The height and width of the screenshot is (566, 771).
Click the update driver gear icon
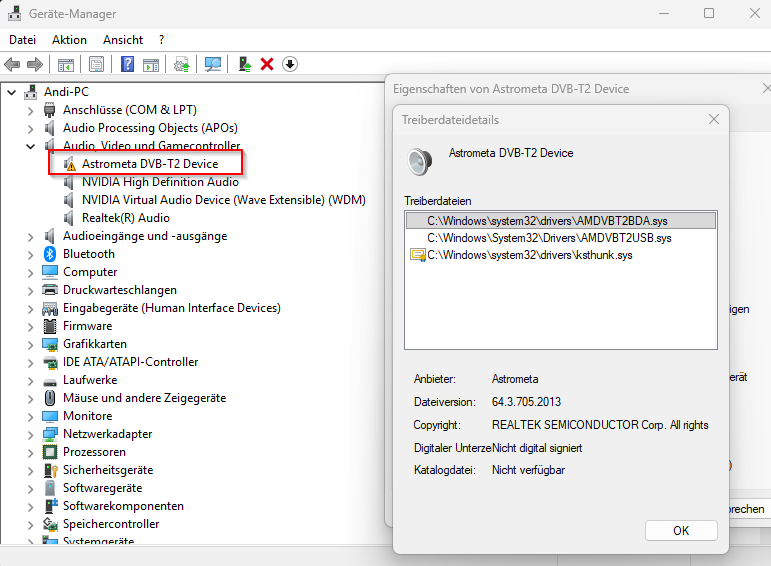pyautogui.click(x=181, y=64)
